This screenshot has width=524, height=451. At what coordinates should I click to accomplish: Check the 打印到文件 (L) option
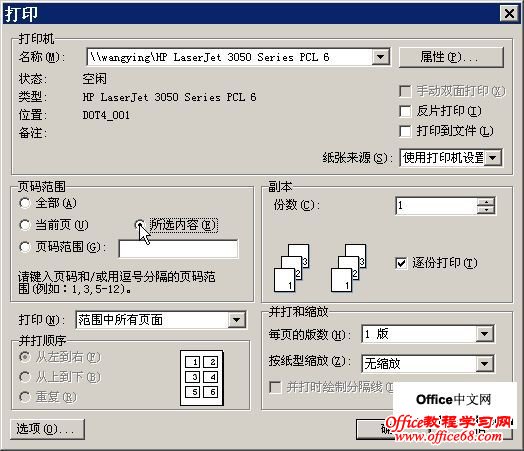click(405, 131)
